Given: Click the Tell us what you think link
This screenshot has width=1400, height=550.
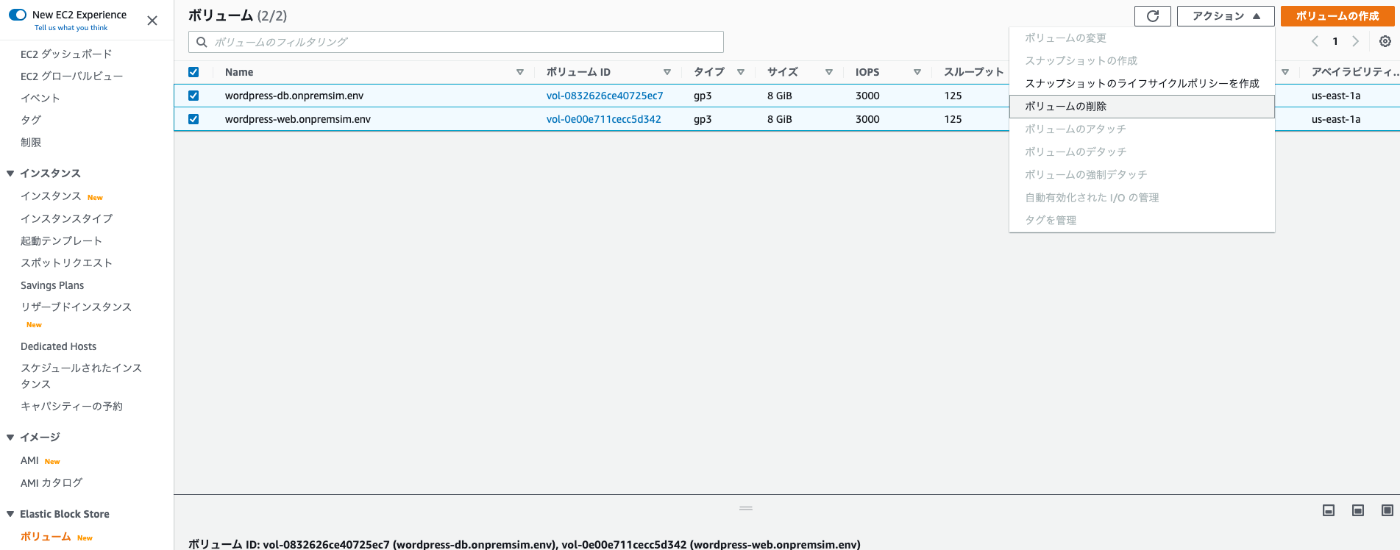Looking at the screenshot, I should pyautogui.click(x=71, y=28).
